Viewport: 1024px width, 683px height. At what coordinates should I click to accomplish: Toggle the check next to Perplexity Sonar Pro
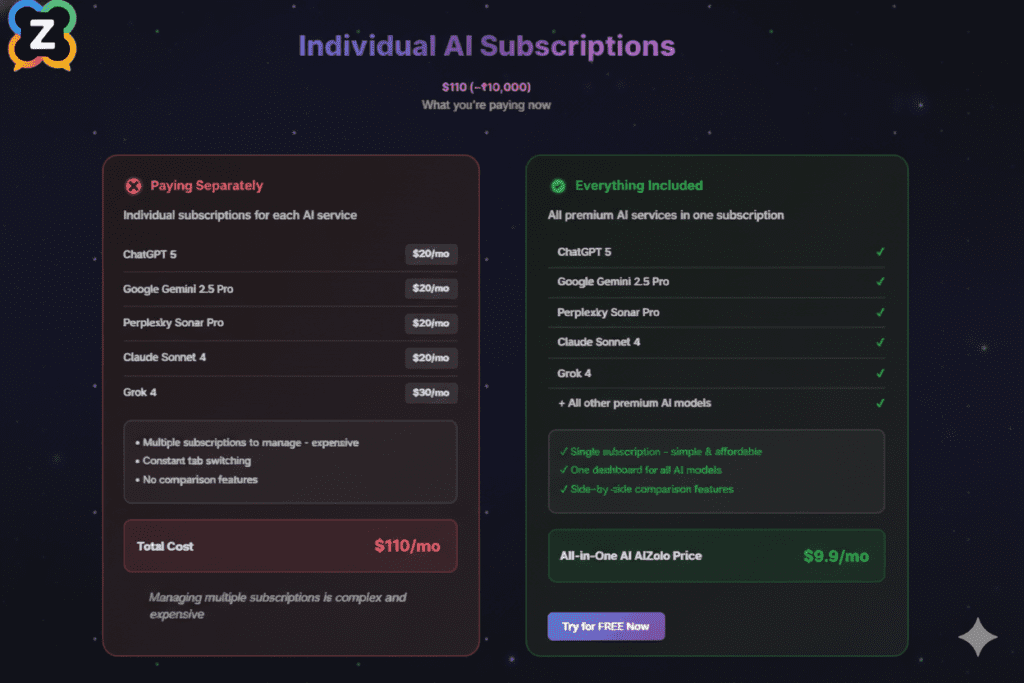tap(880, 312)
